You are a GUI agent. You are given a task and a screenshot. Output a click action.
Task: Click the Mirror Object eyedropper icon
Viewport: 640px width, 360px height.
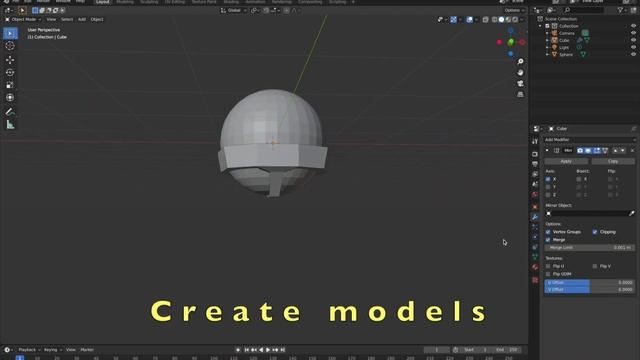click(x=631, y=213)
